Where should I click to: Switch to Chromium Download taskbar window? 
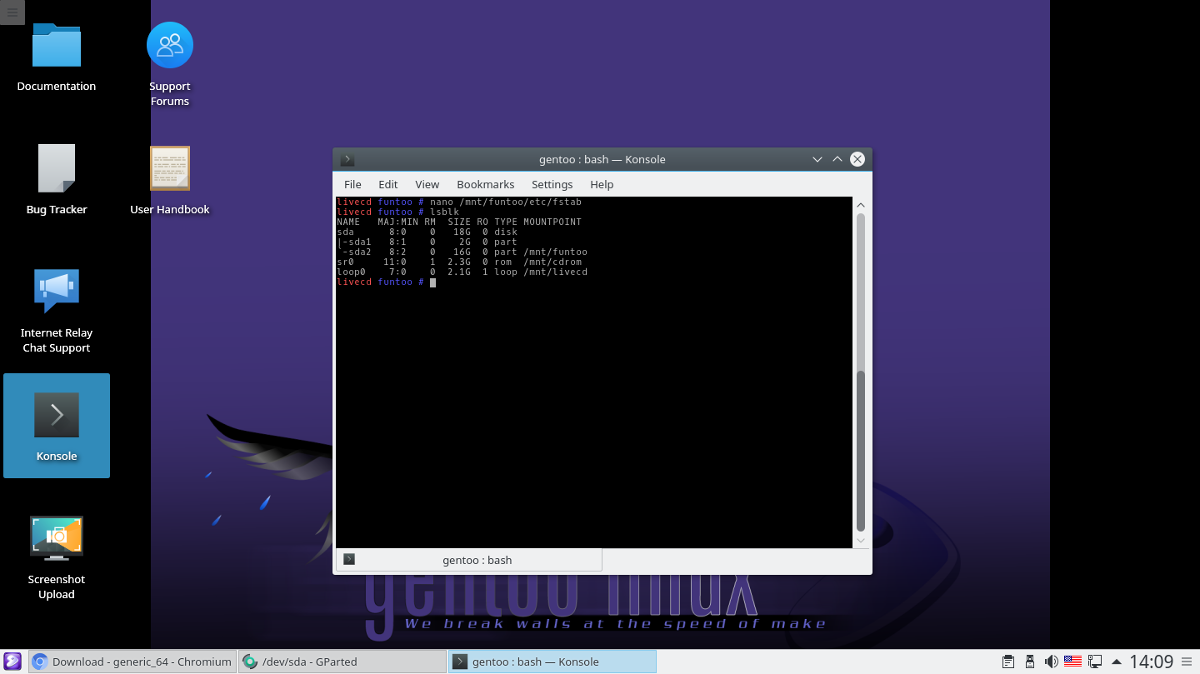pos(133,662)
